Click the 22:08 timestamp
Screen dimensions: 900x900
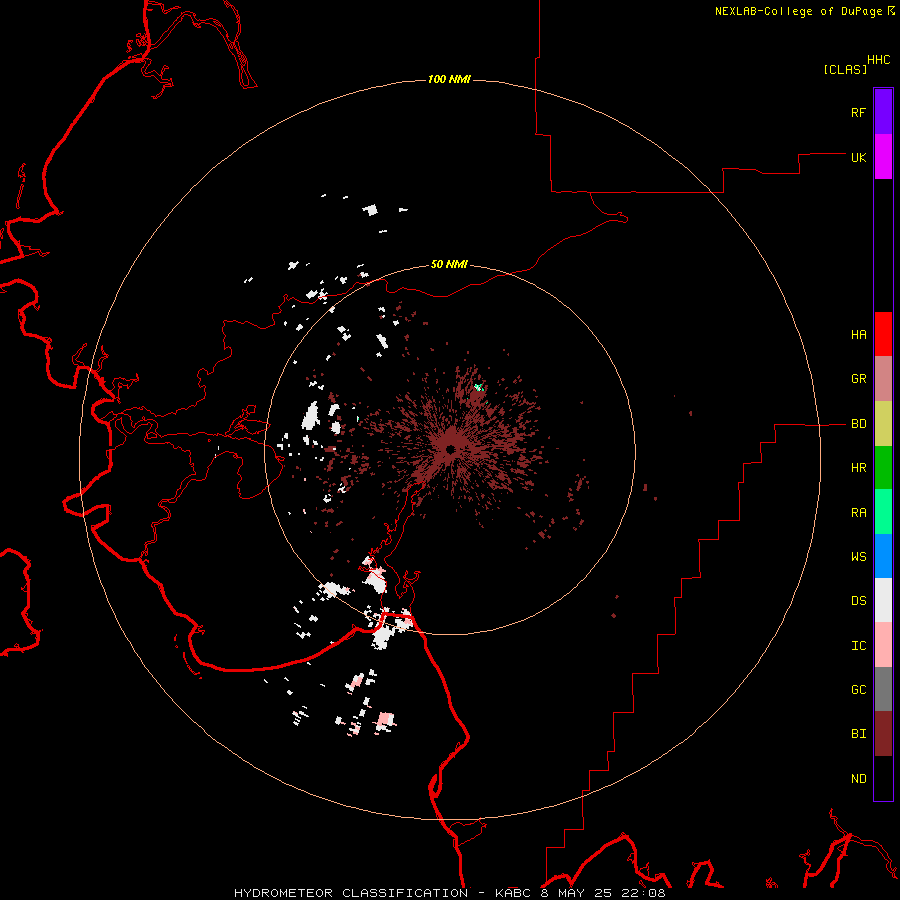tap(642, 893)
